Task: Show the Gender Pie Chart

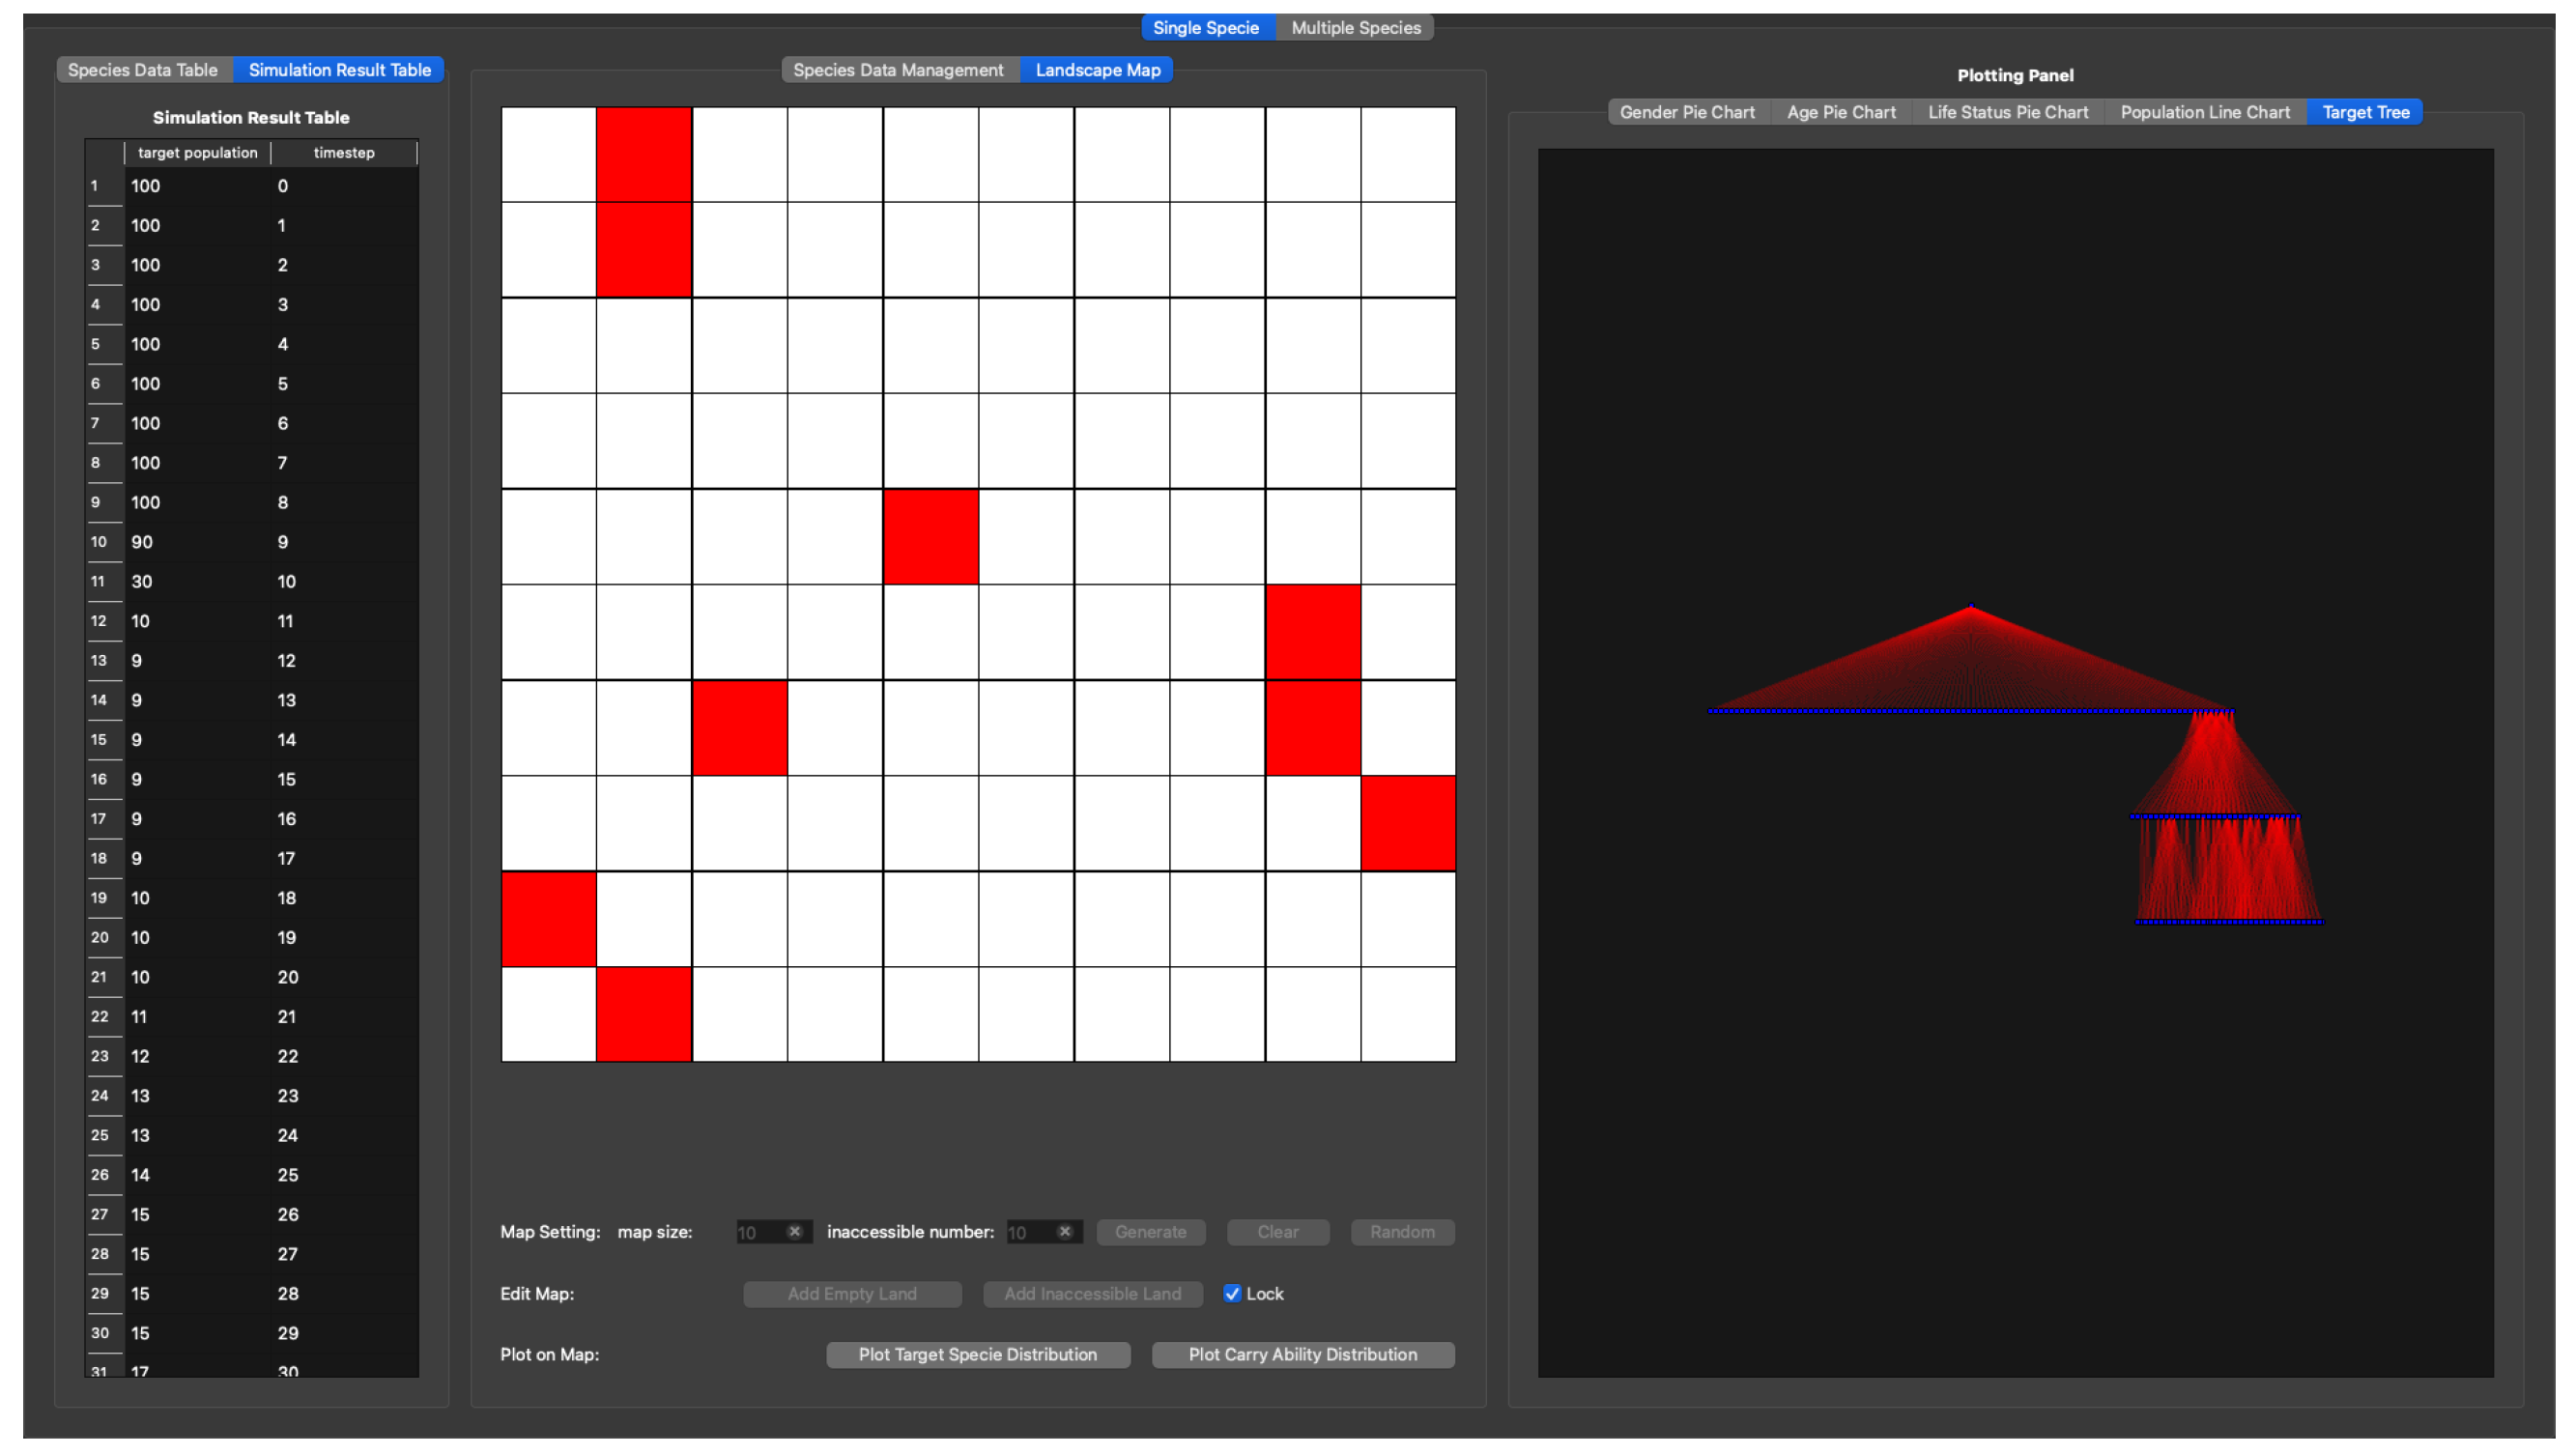Action: click(1686, 112)
